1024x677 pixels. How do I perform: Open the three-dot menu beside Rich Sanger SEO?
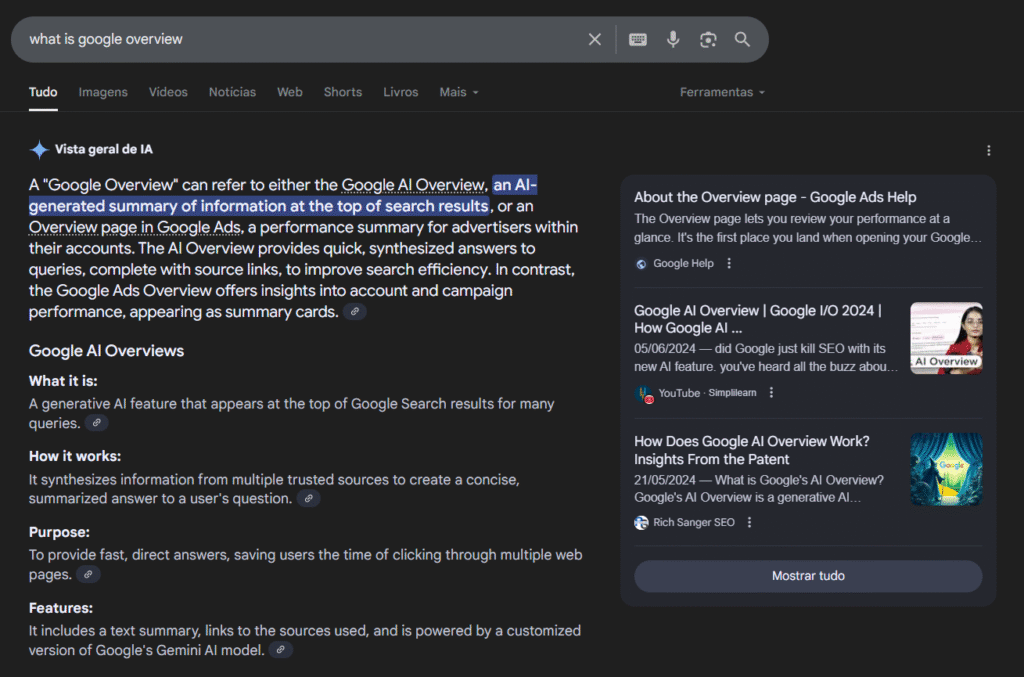coord(750,522)
